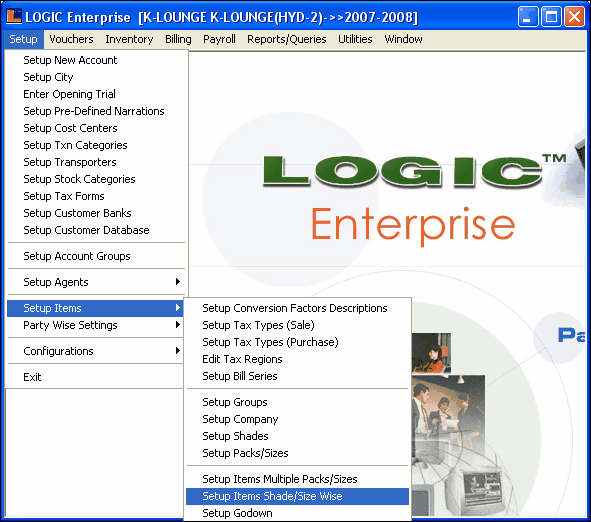Choose Setup Account Groups
591x522 pixels.
pyautogui.click(x=96, y=256)
